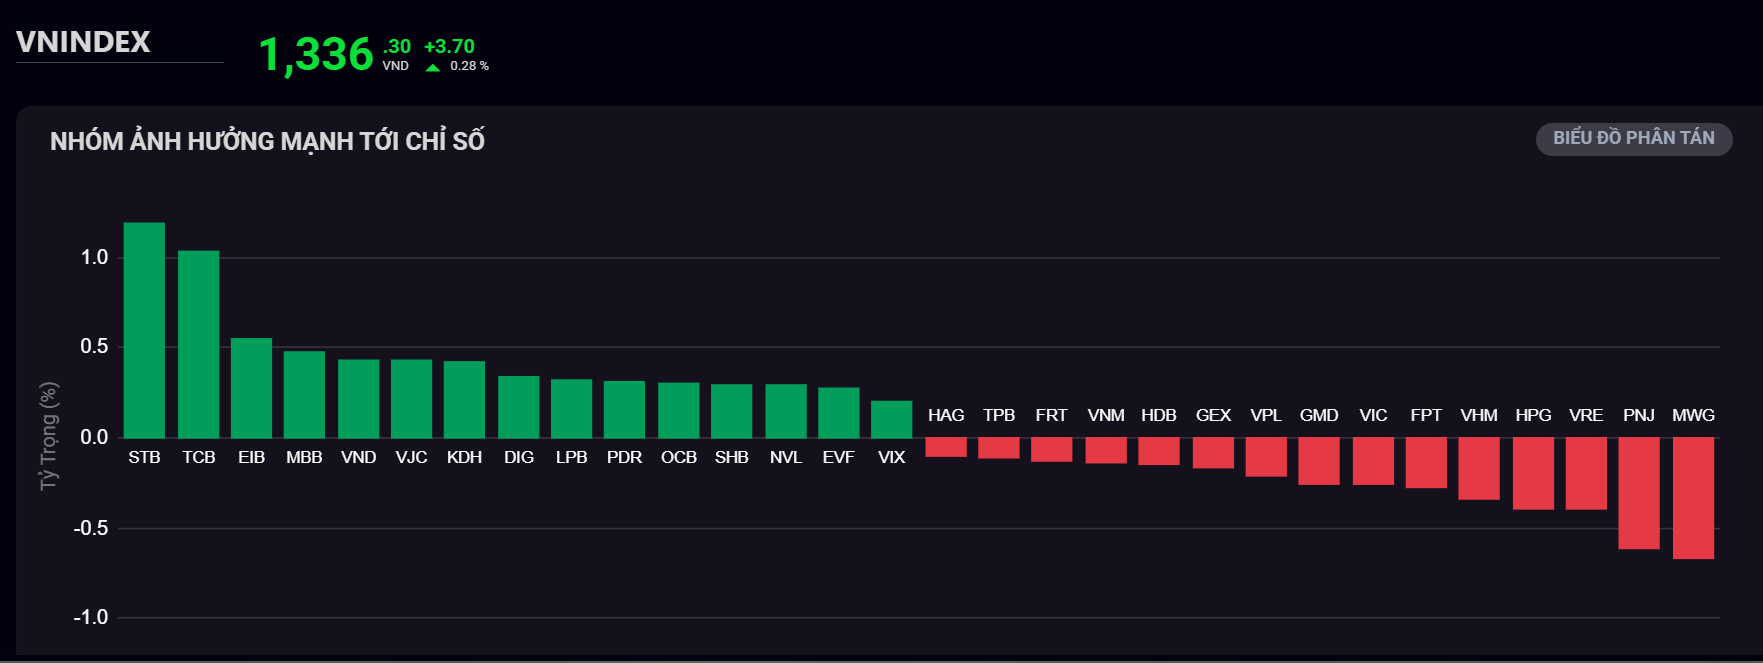Select the red MWG bar

(x=1693, y=498)
